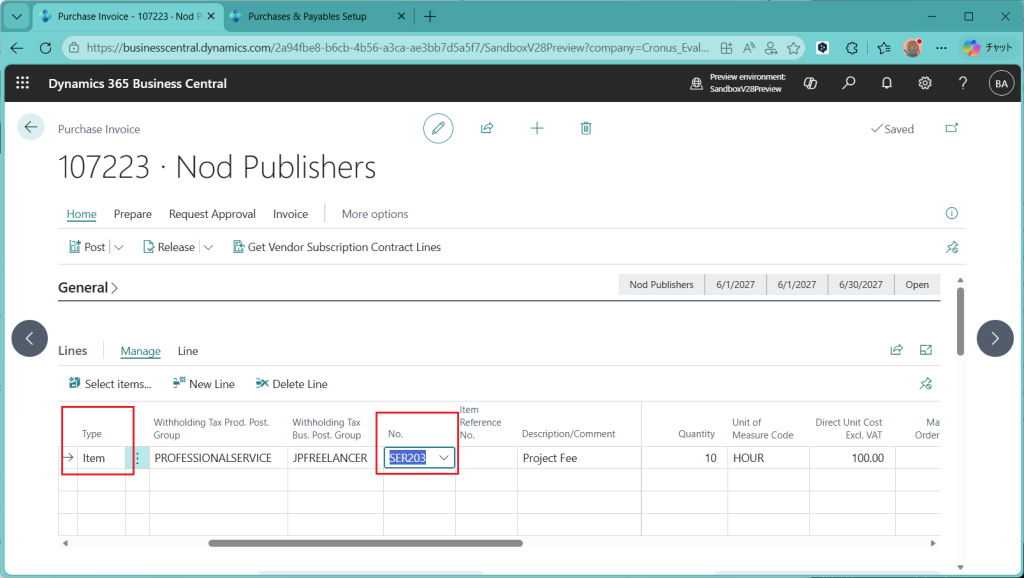Click the trash delete icon
This screenshot has width=1024, height=578.
point(586,128)
